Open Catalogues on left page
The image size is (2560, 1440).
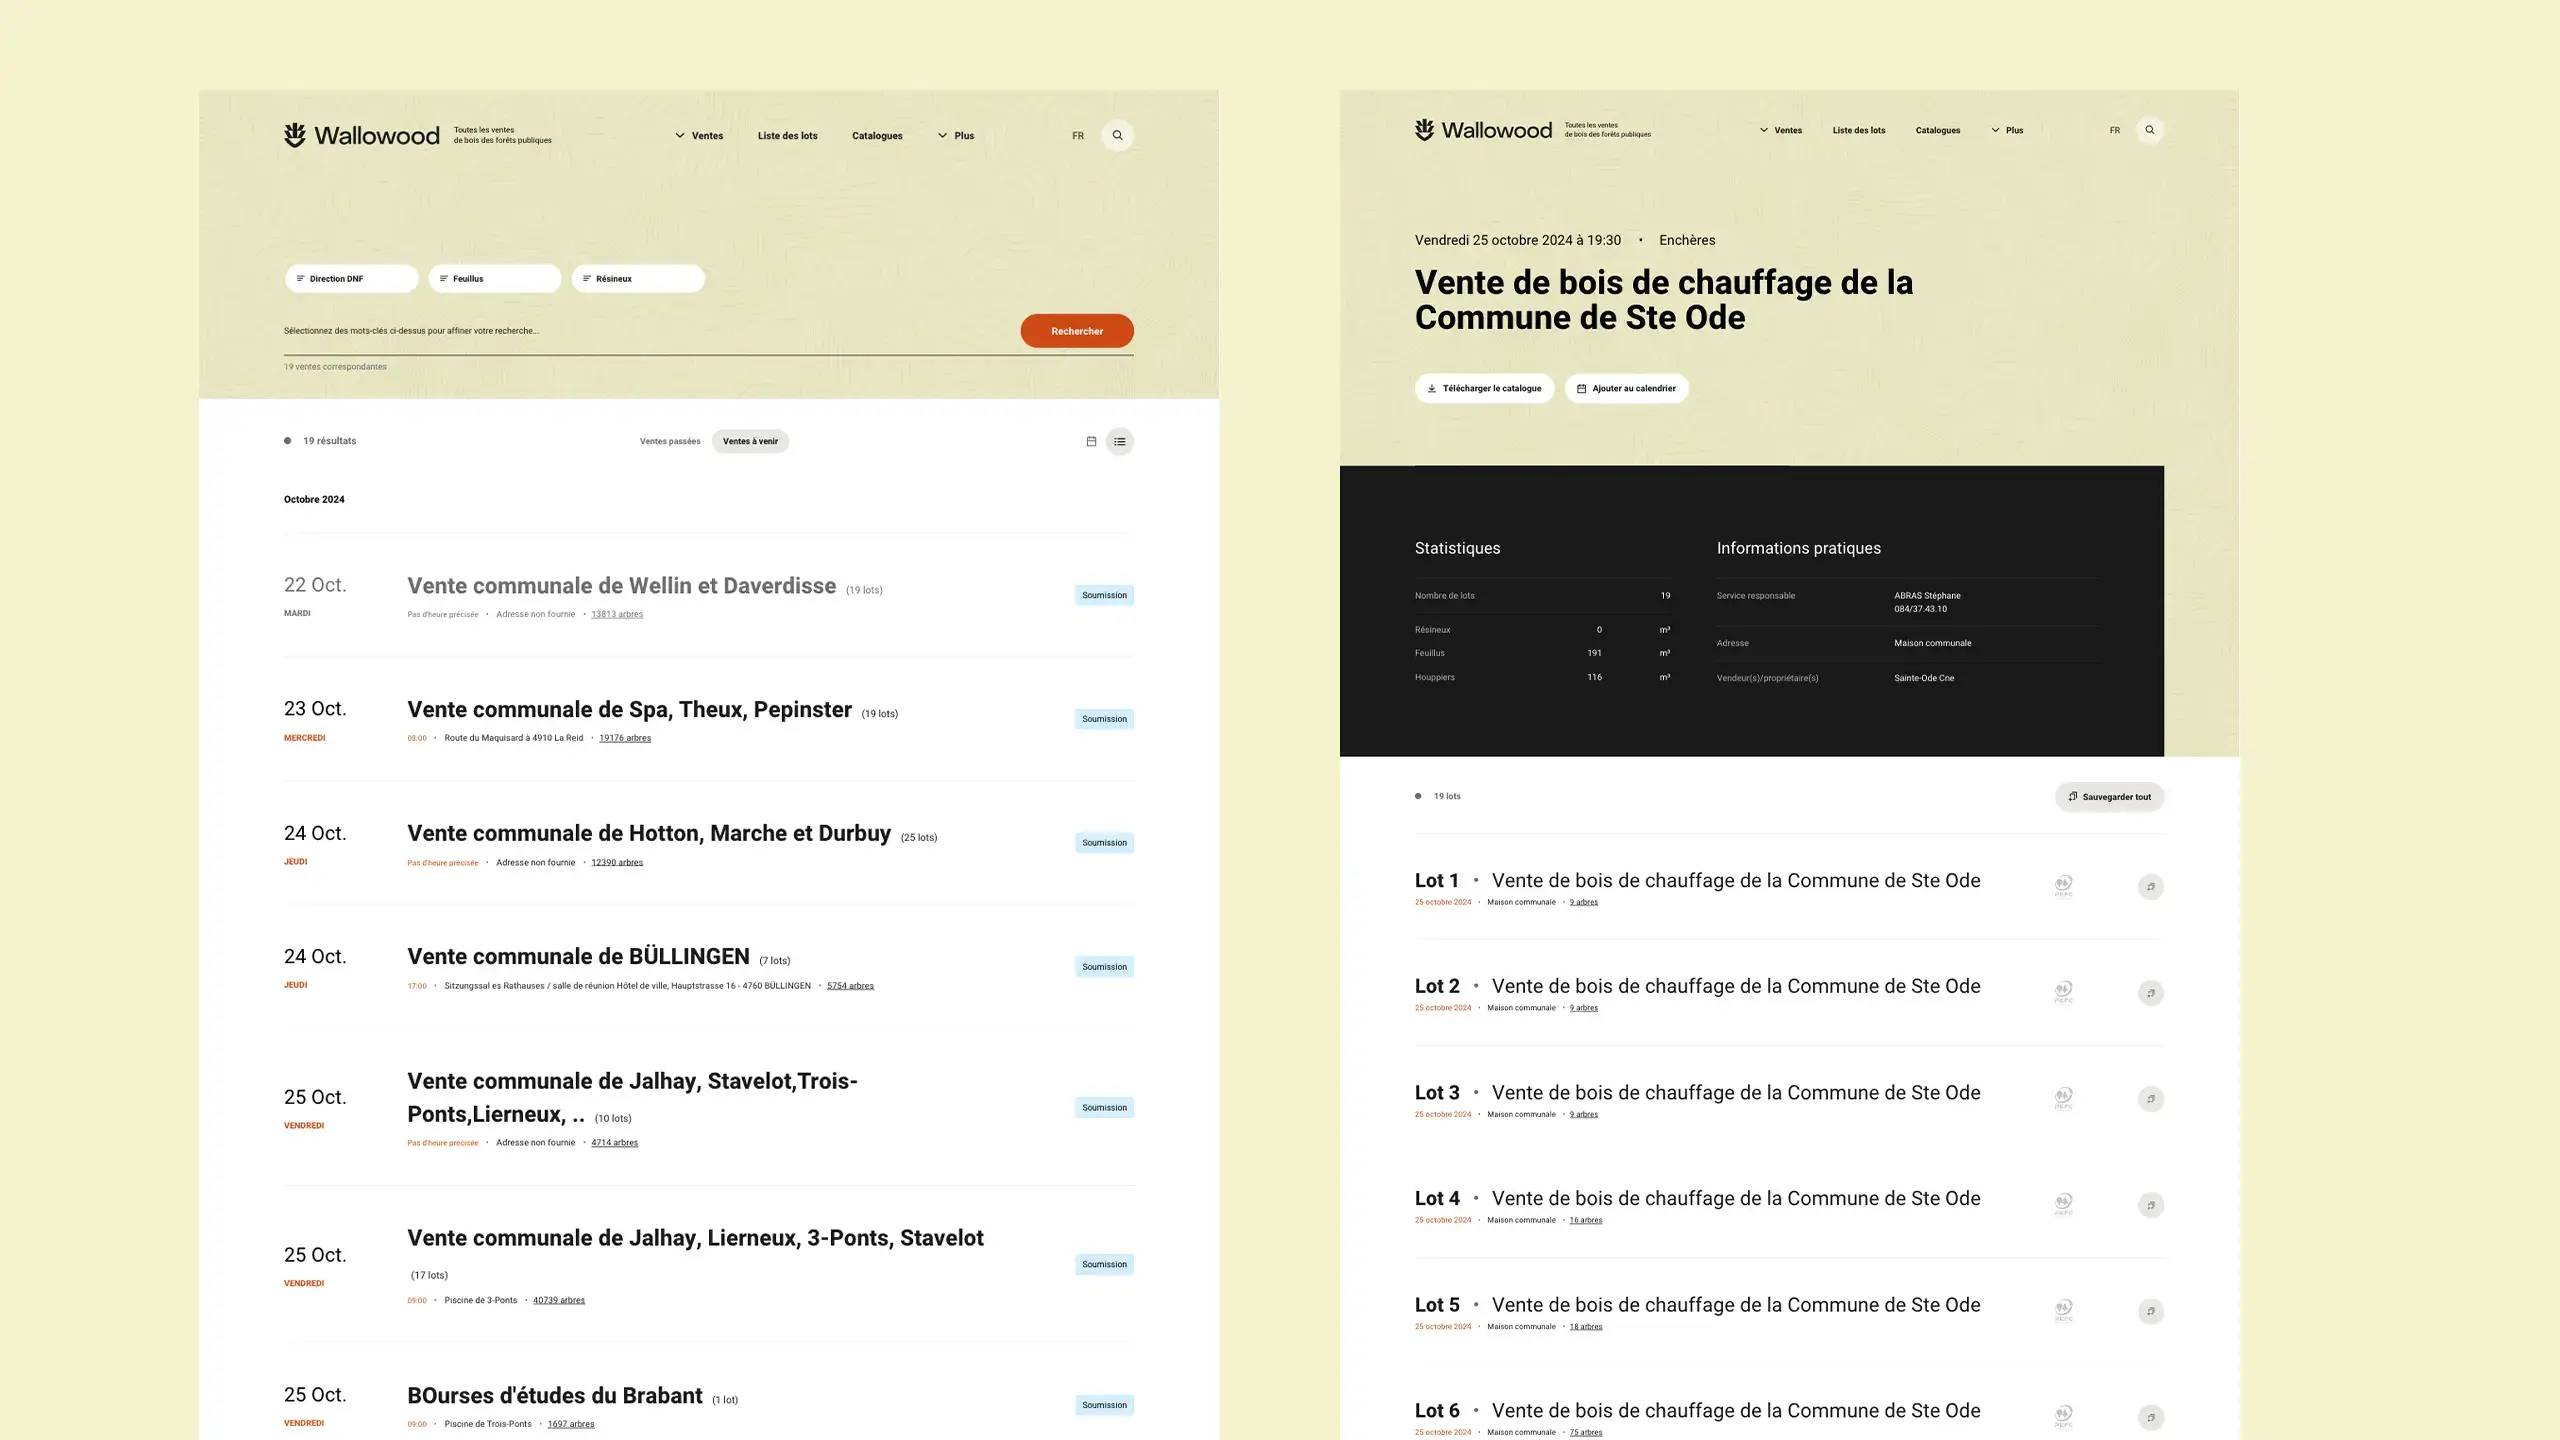point(877,135)
